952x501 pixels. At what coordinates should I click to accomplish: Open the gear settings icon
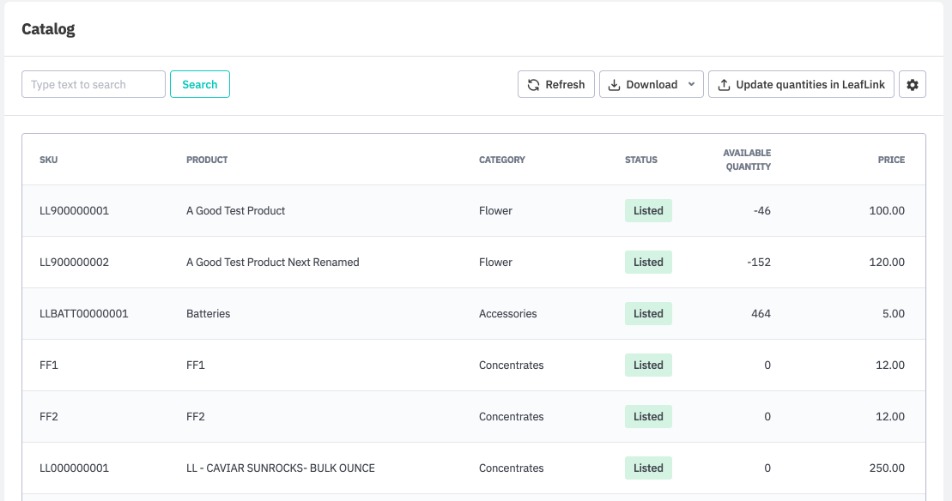911,85
